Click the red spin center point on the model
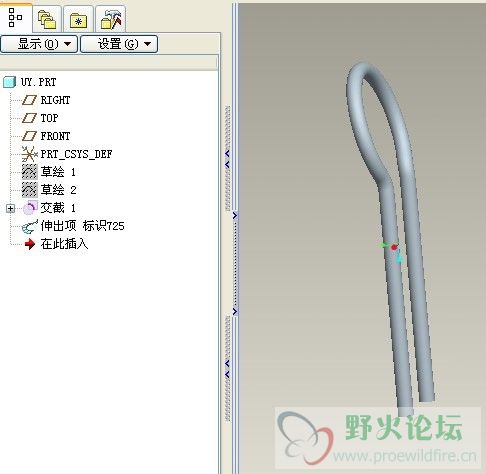The height and width of the screenshot is (474, 486). click(394, 247)
